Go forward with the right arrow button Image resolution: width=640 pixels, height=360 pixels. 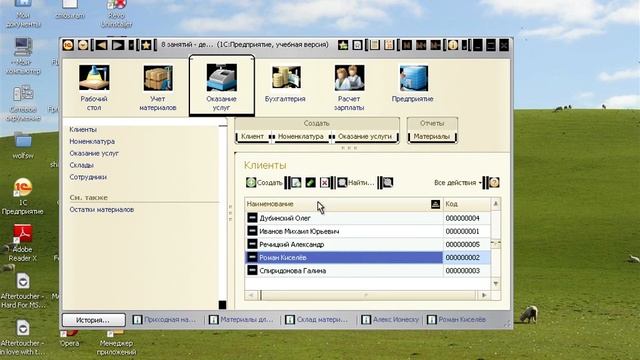point(118,45)
